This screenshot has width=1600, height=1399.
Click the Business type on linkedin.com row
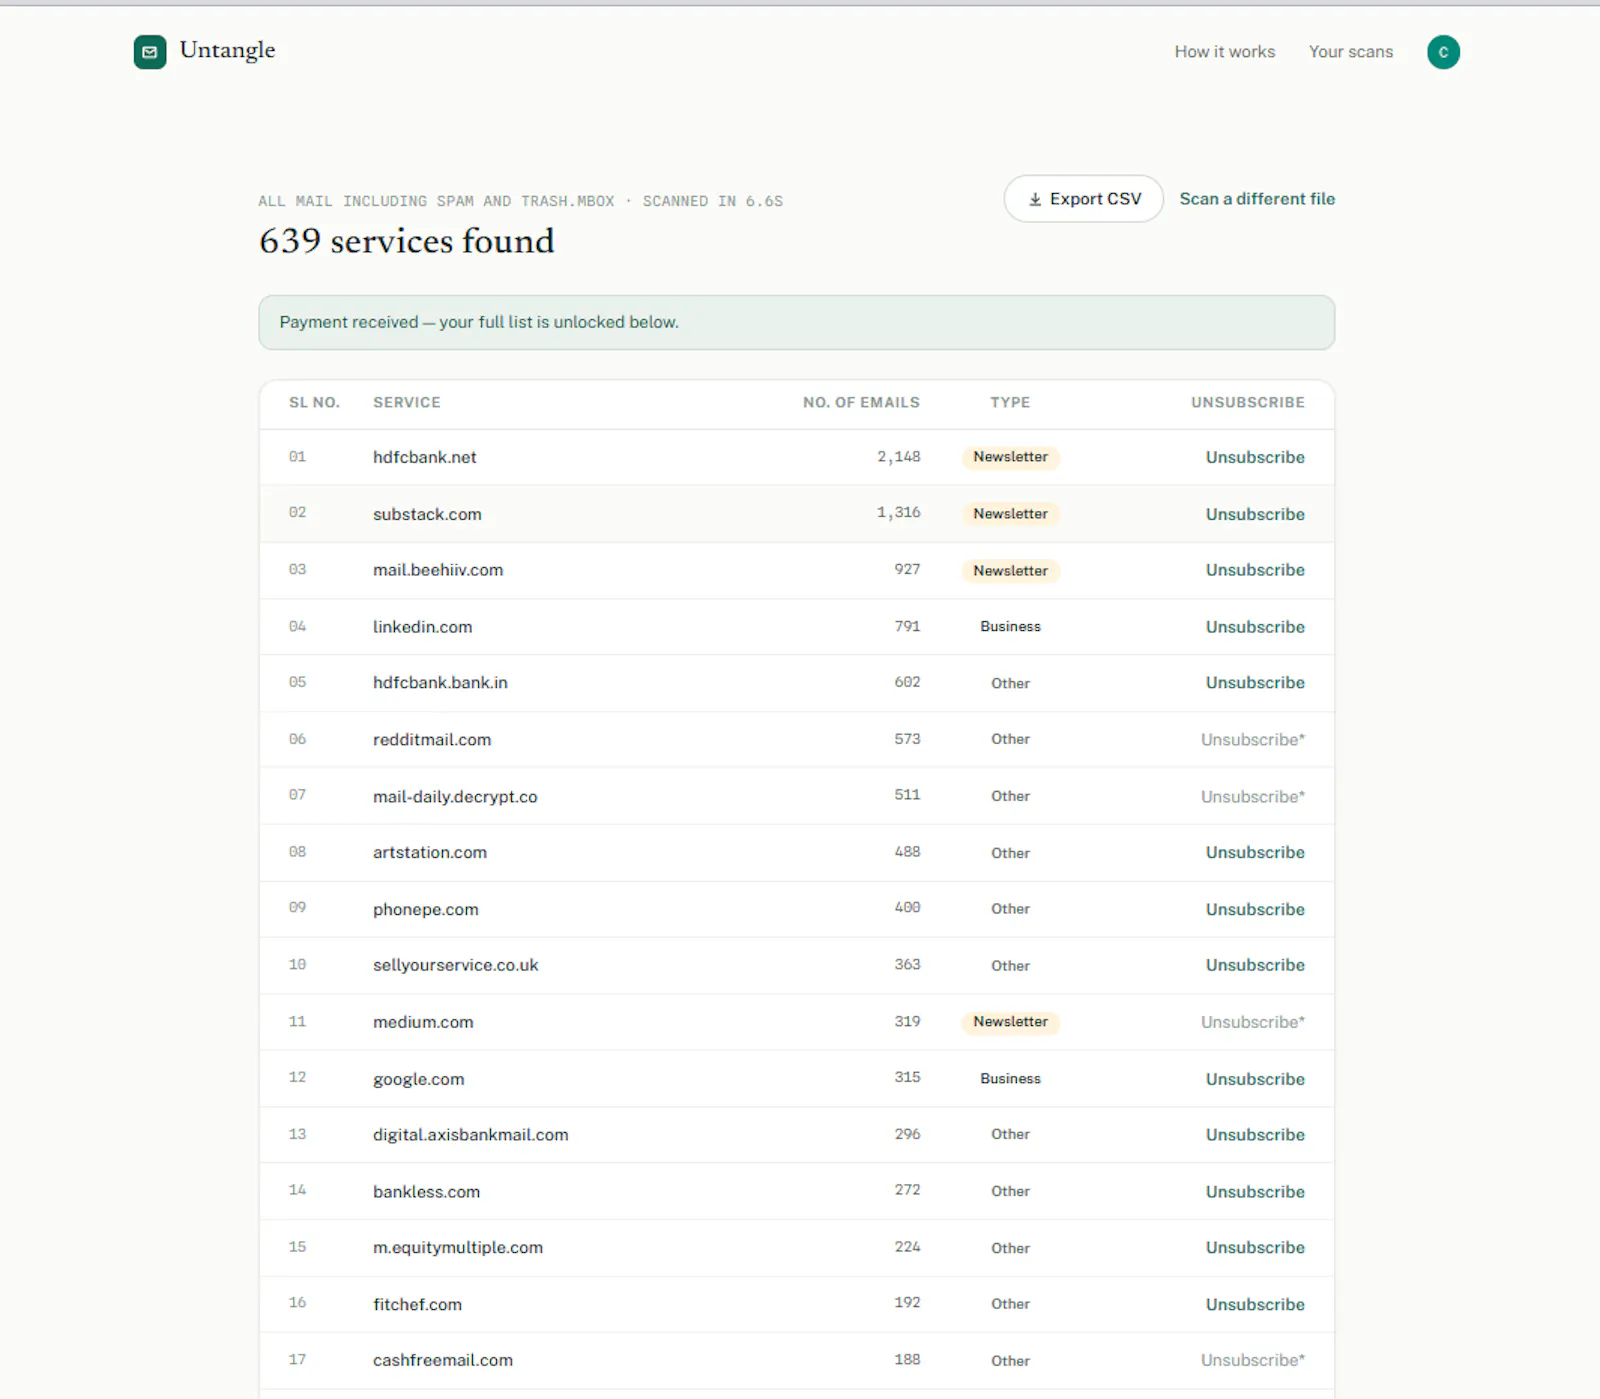(1010, 627)
